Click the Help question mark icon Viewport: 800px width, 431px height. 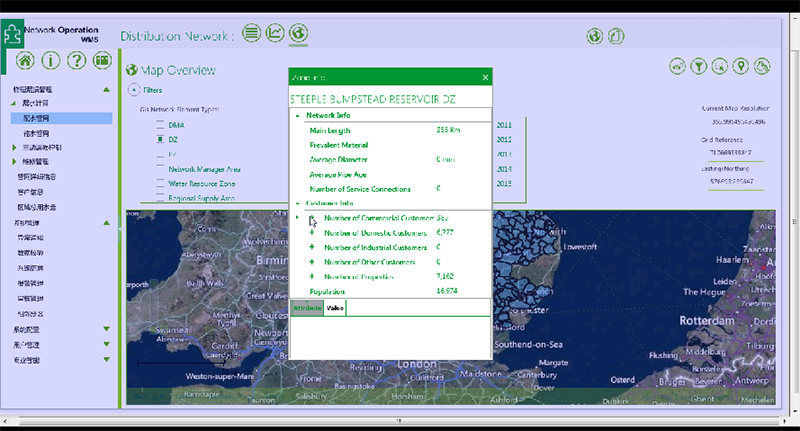pyautogui.click(x=77, y=61)
